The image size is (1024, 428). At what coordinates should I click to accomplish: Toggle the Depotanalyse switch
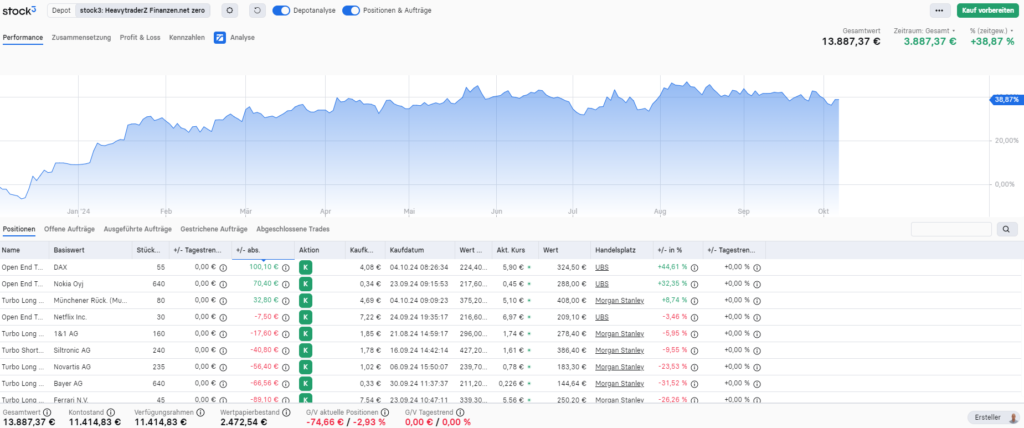[x=281, y=10]
